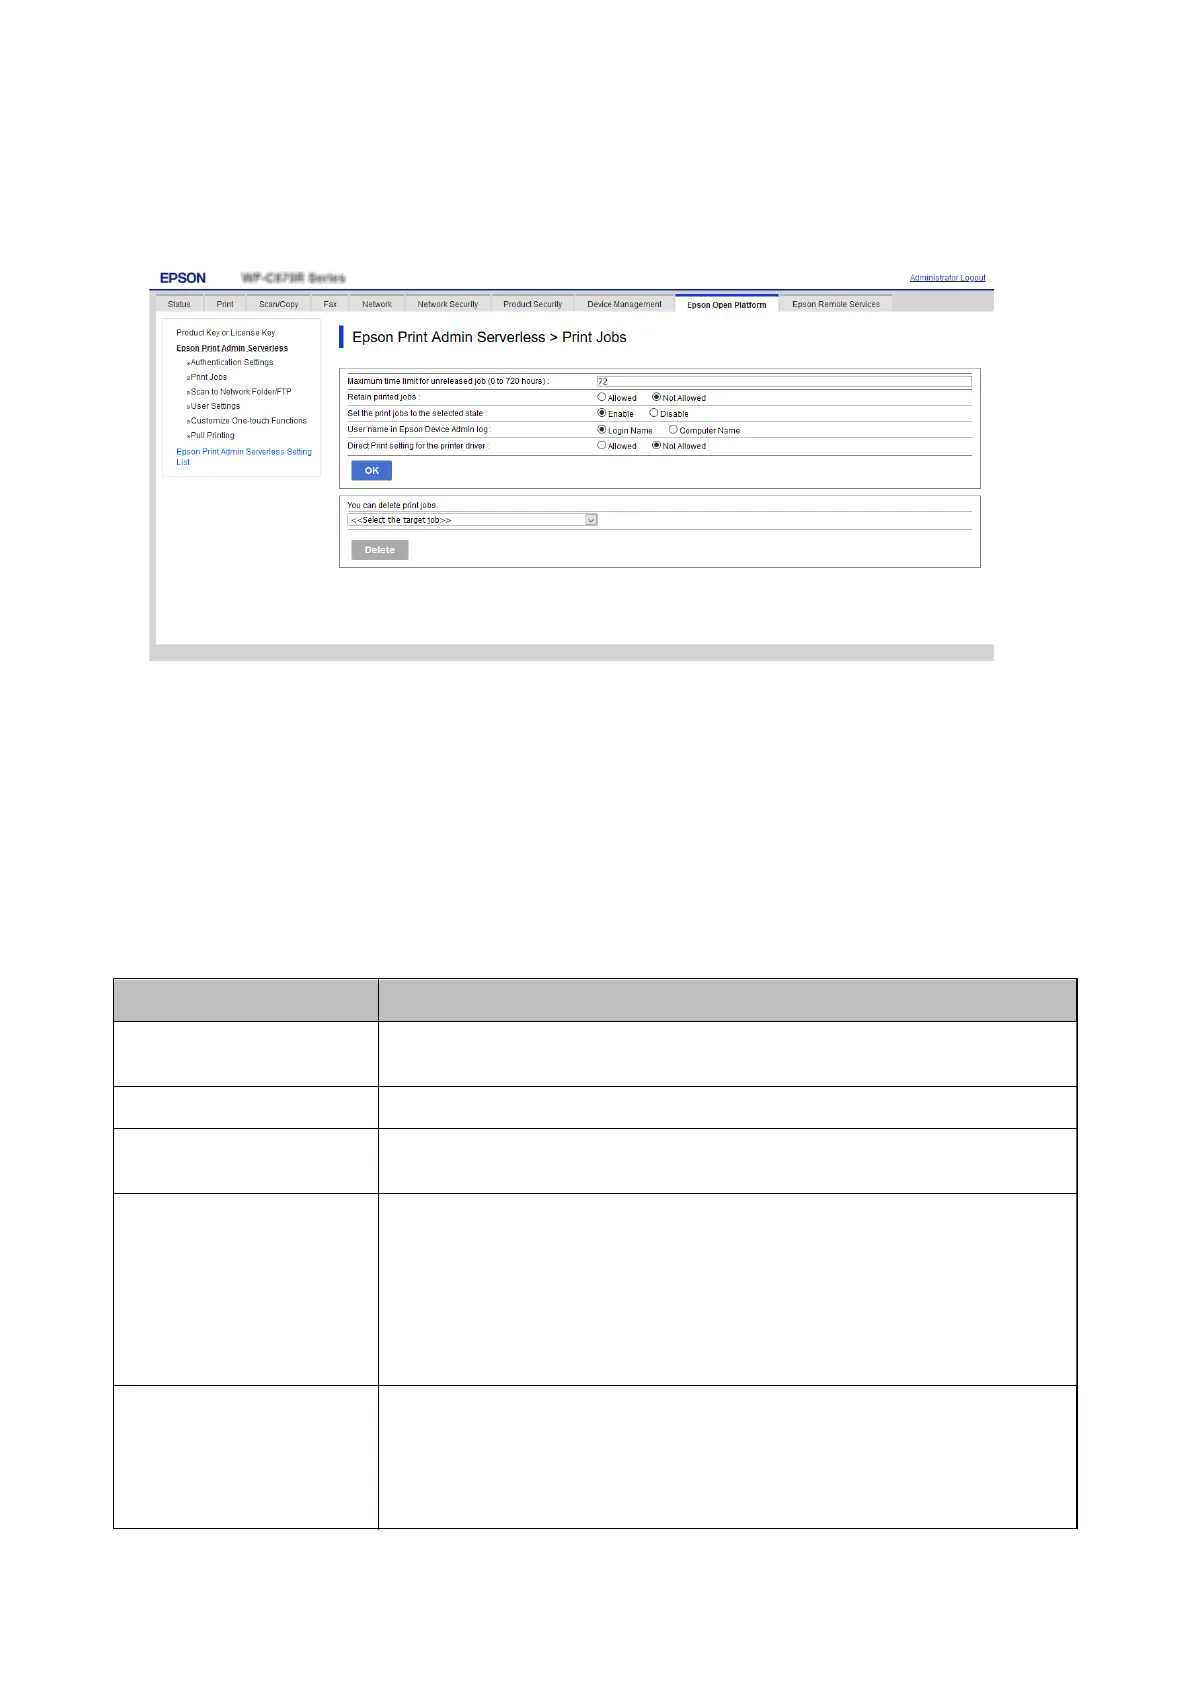Edit maximum time limit hours field
The image size is (1190, 1684).
click(x=784, y=381)
